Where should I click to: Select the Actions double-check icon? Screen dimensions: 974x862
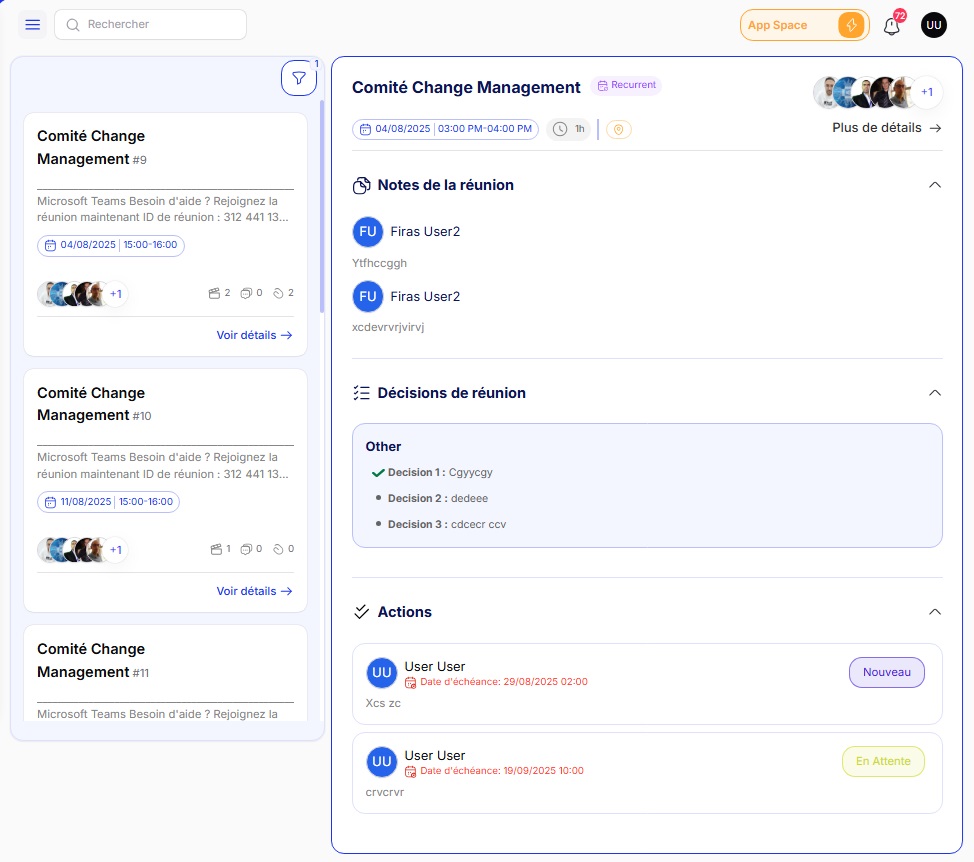[360, 611]
